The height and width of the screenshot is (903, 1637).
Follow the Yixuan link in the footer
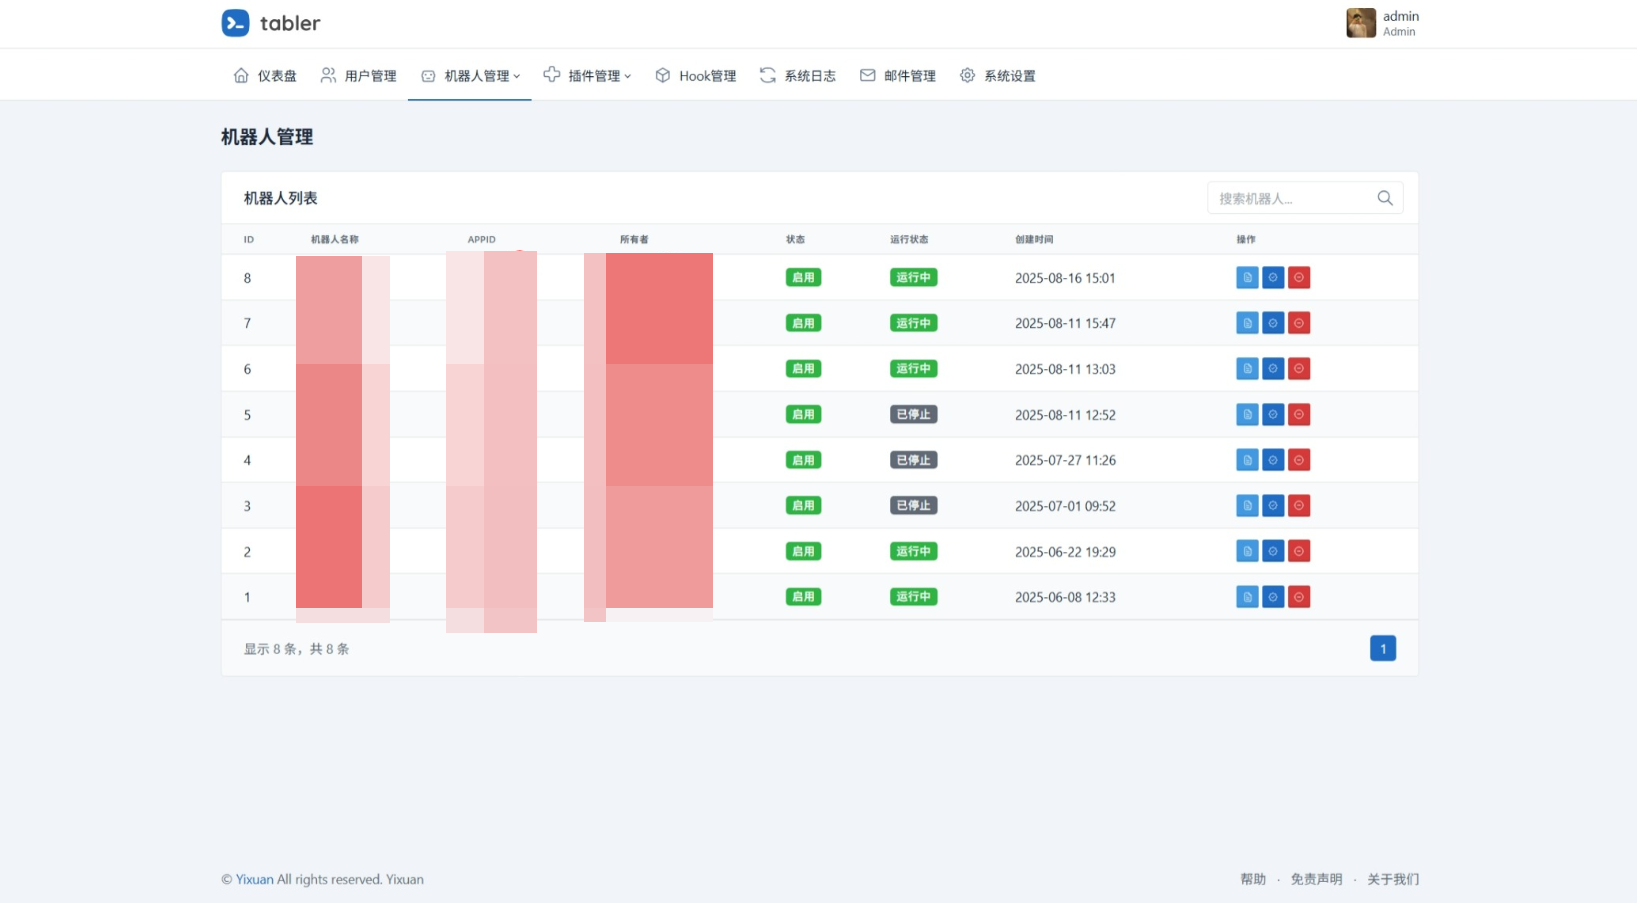[x=254, y=880]
